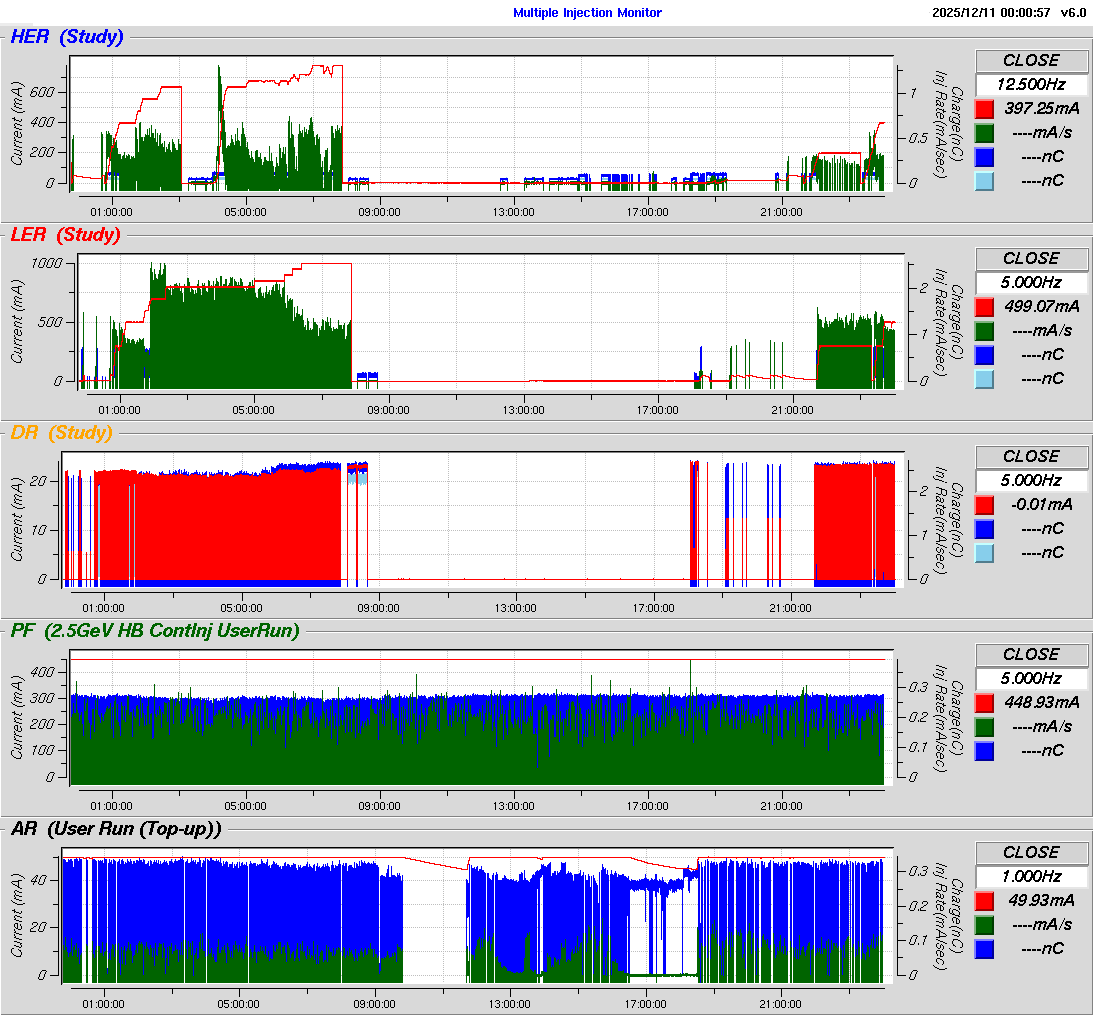Toggle light blue nC swatch in DR legend
This screenshot has height=1015, width=1093.
click(985, 552)
